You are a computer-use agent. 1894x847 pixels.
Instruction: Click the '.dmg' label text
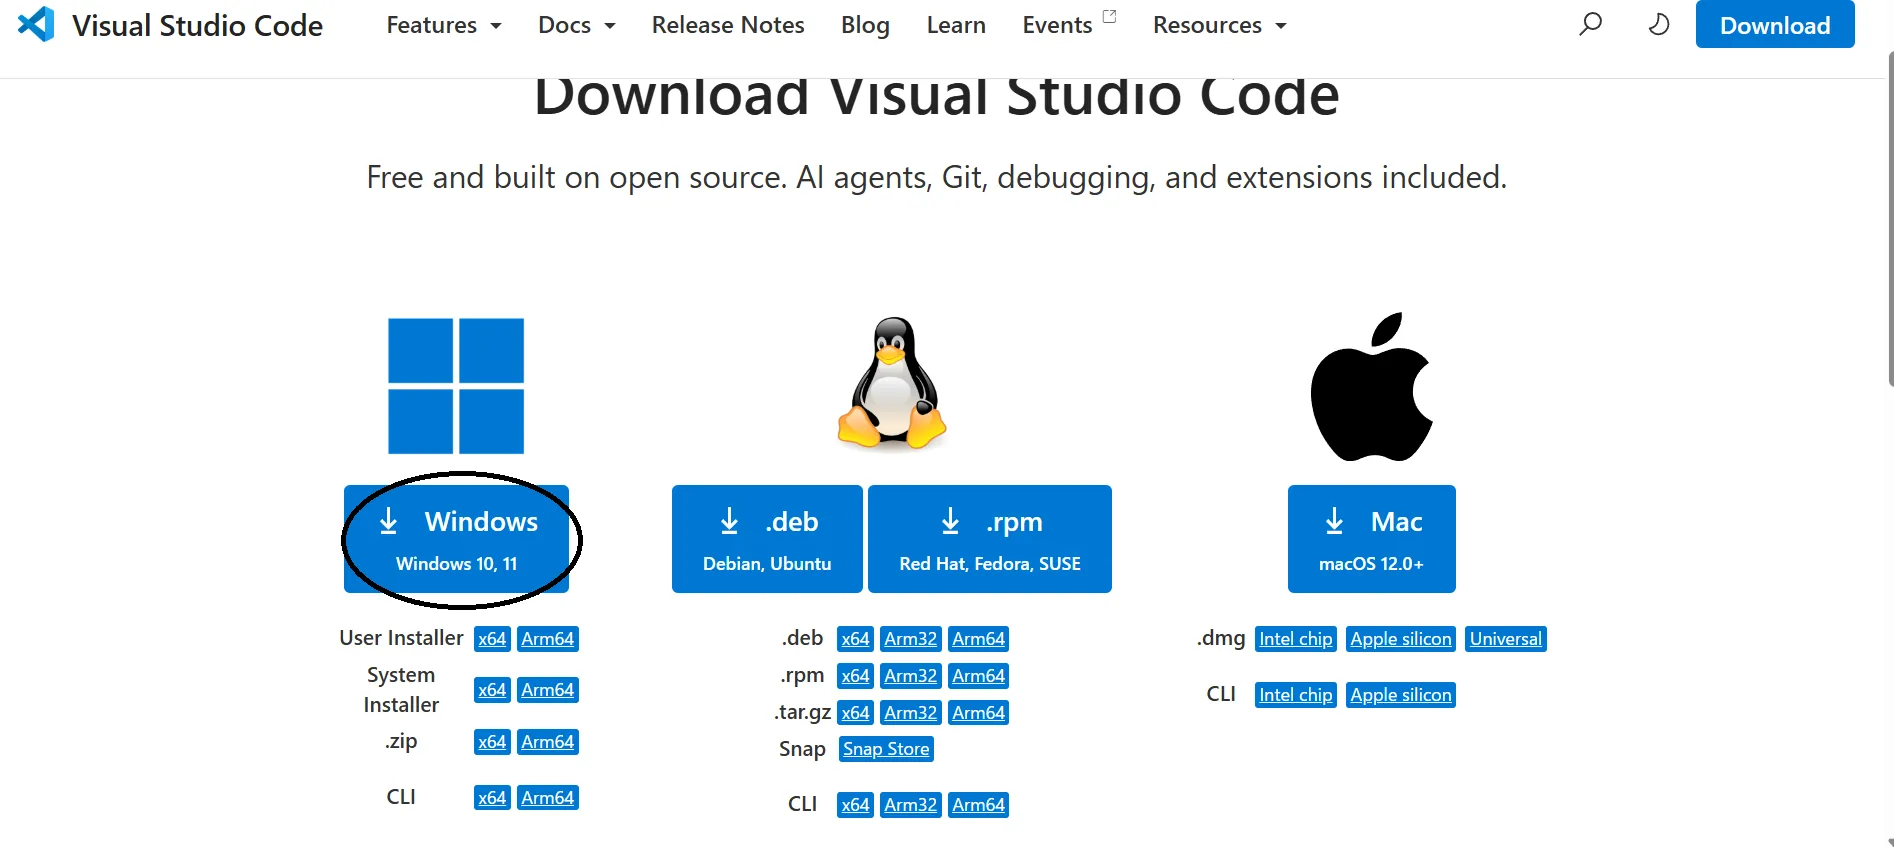pos(1221,638)
